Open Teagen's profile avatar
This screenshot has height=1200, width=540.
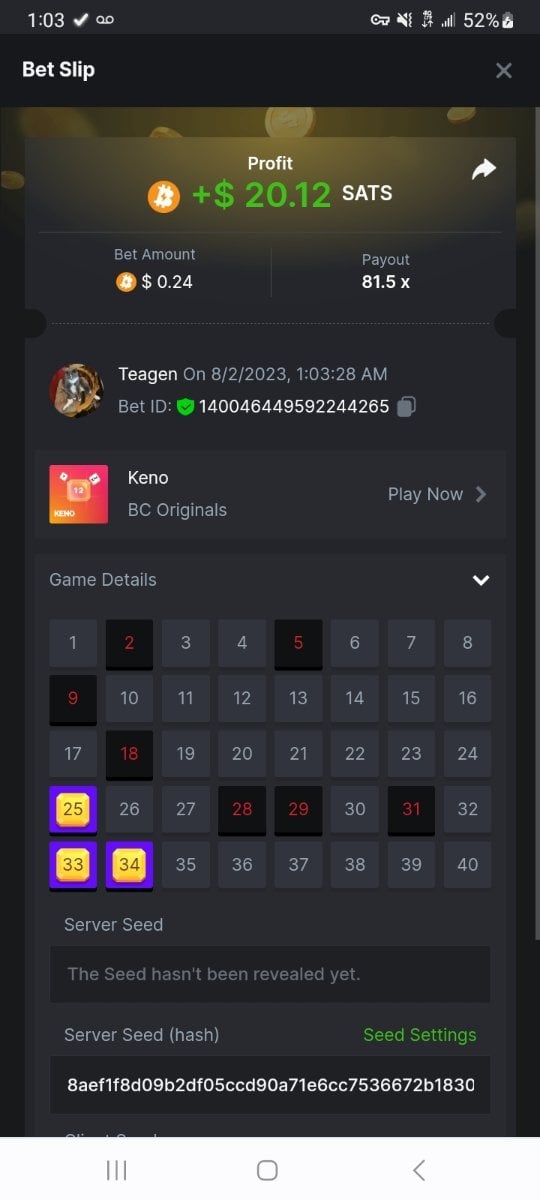76,390
